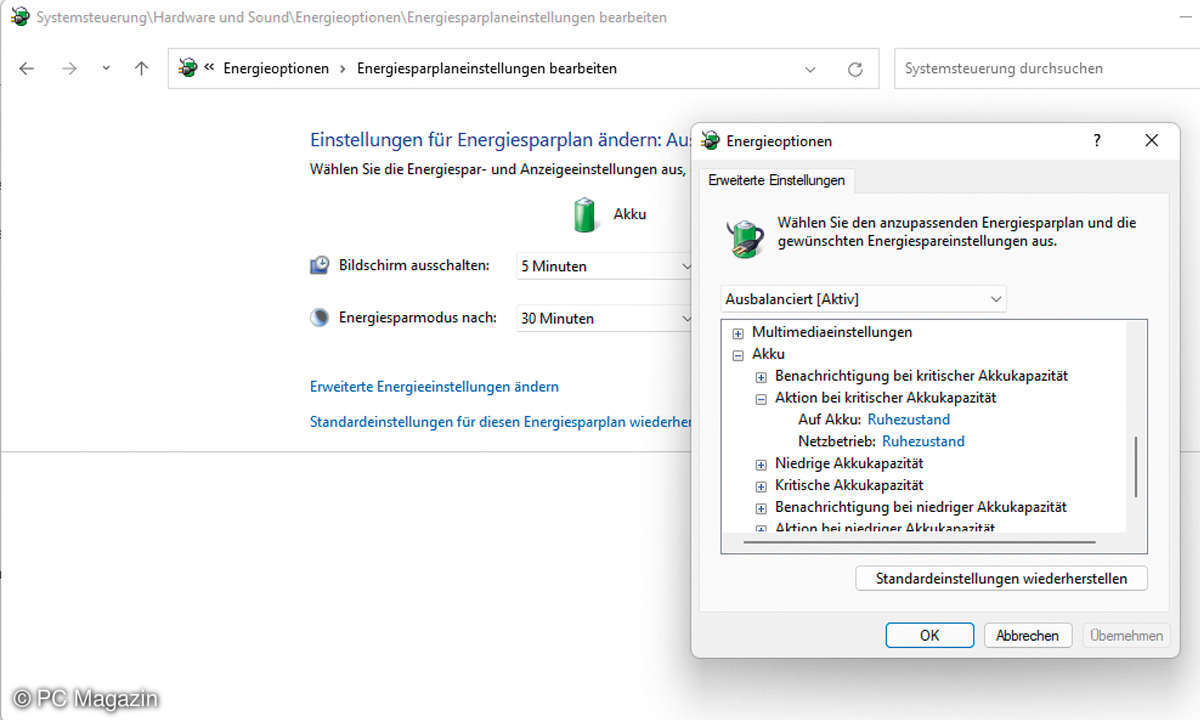1200x720 pixels.
Task: Click the settings tree horizontal scrollbar
Action: [921, 542]
